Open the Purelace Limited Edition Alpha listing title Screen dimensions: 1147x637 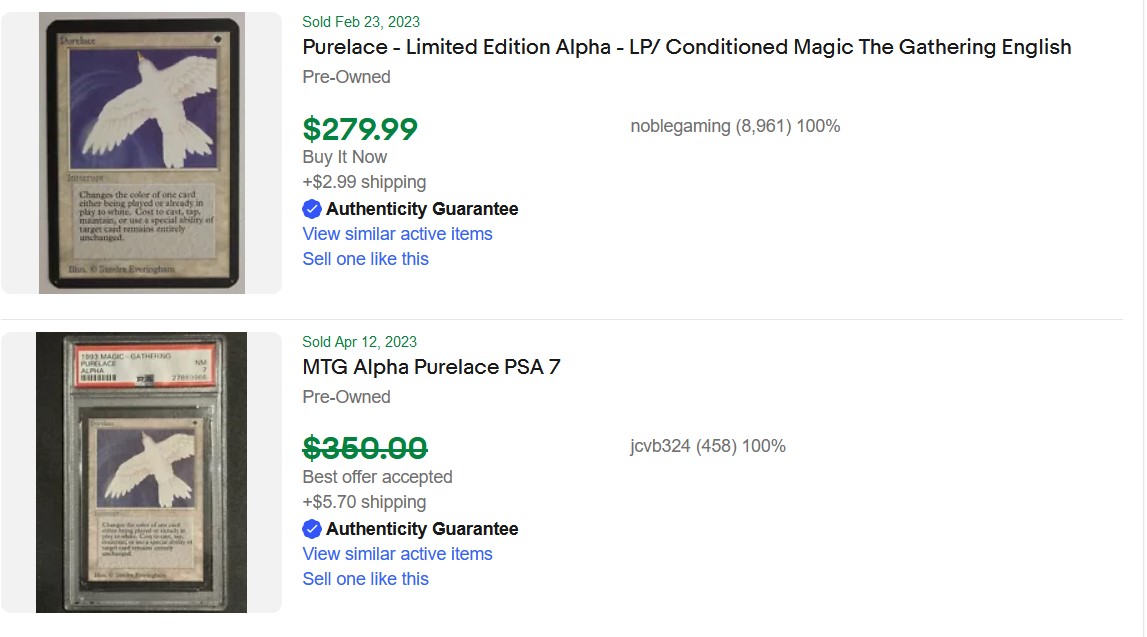click(686, 47)
